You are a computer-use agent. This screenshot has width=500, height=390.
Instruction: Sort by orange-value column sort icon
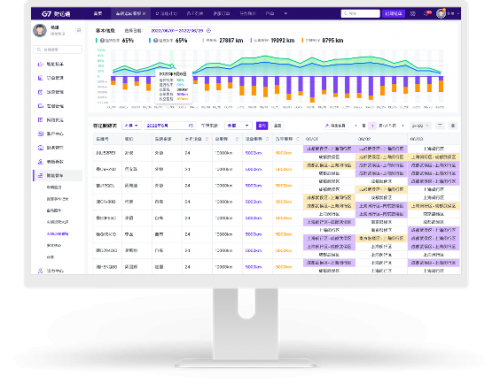pyautogui.click(x=298, y=139)
